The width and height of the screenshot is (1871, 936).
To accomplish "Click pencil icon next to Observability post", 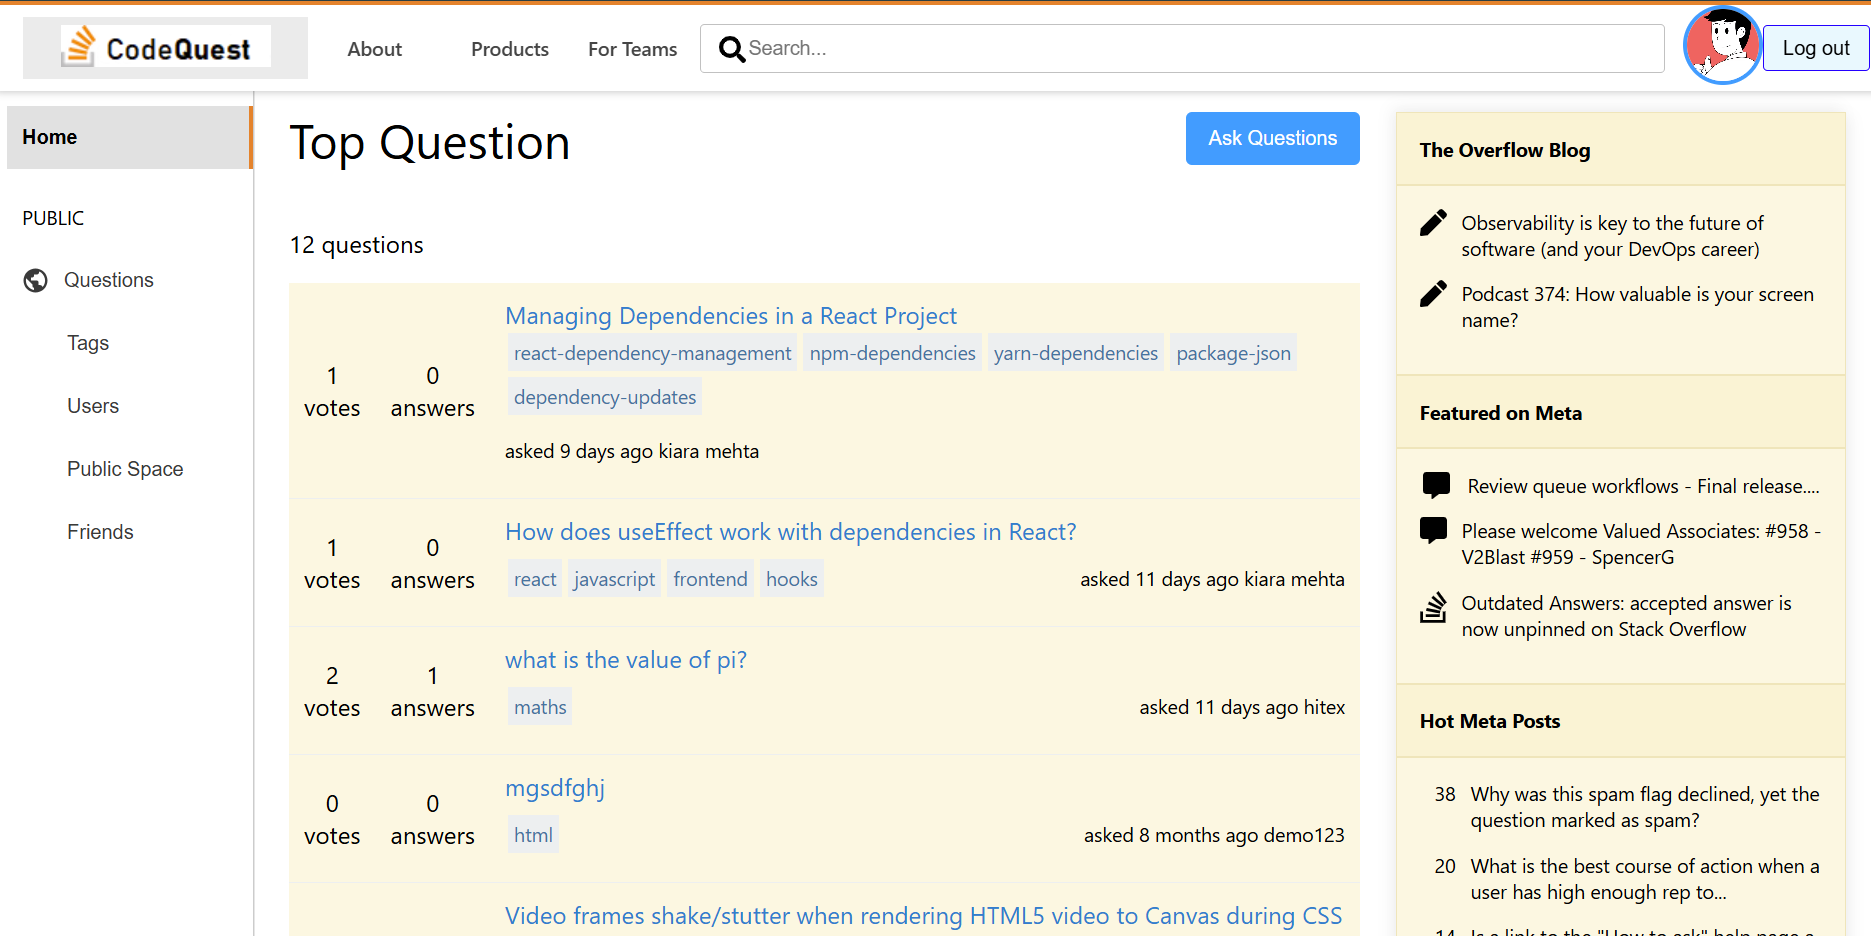I will click(1433, 223).
